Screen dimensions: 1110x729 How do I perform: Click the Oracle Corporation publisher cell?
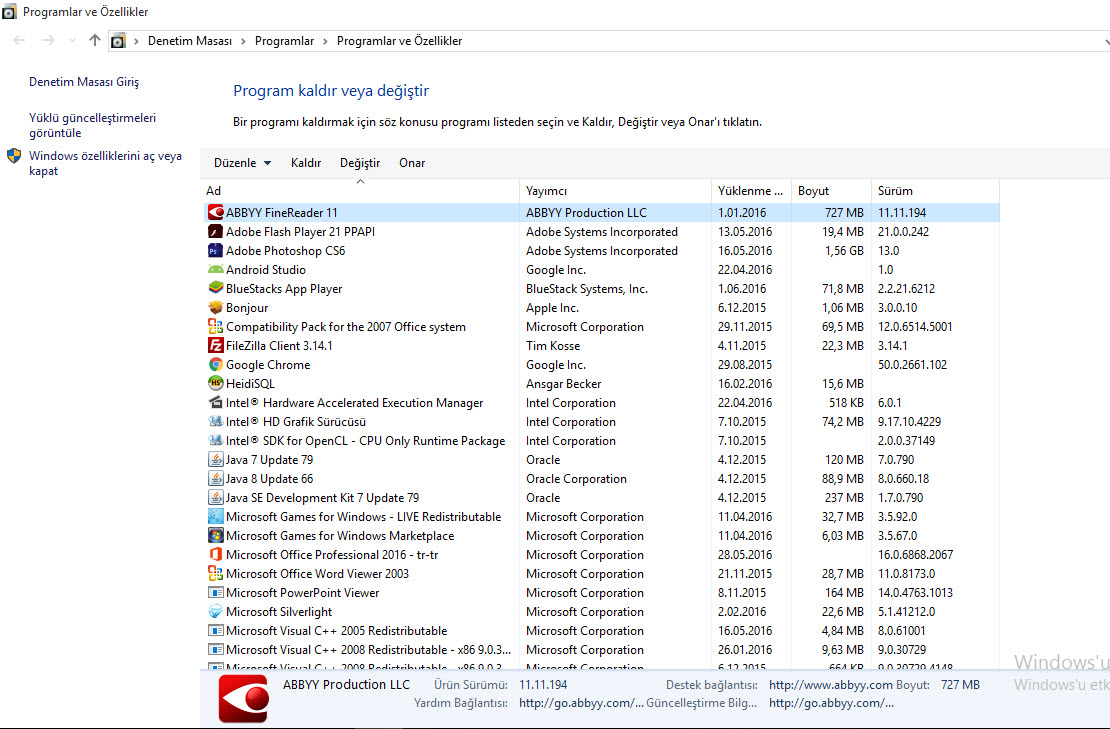[x=576, y=478]
